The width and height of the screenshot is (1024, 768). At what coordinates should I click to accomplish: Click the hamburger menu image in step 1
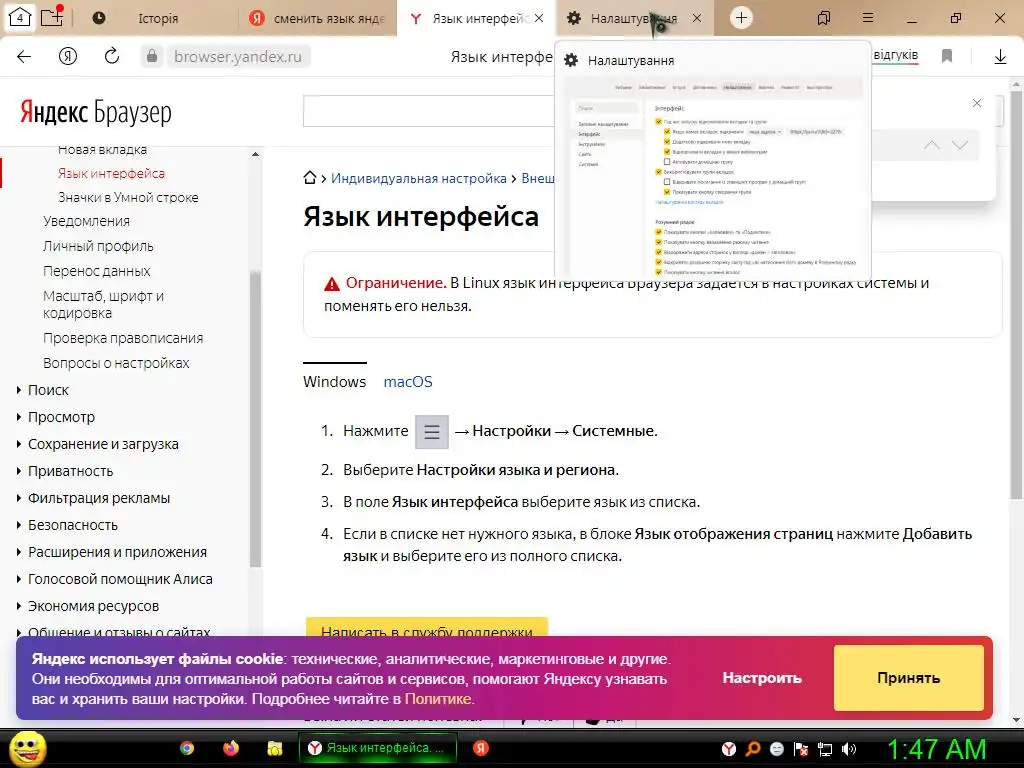tap(432, 432)
